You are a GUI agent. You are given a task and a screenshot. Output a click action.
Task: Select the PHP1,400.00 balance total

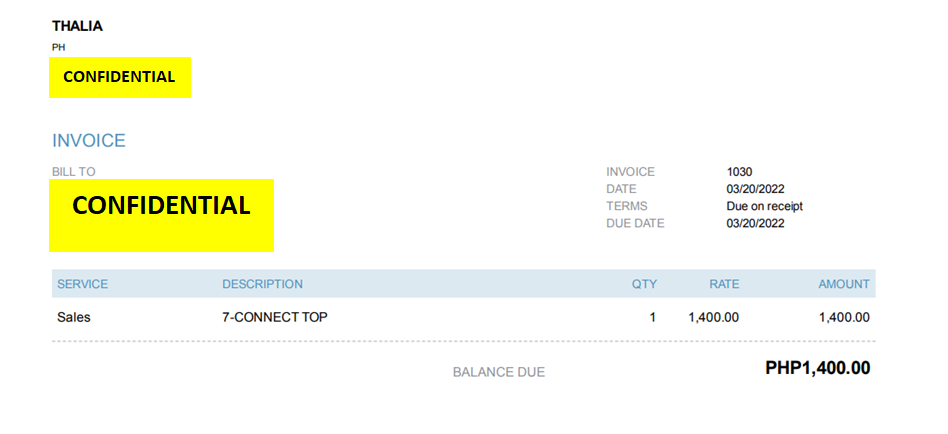[817, 368]
